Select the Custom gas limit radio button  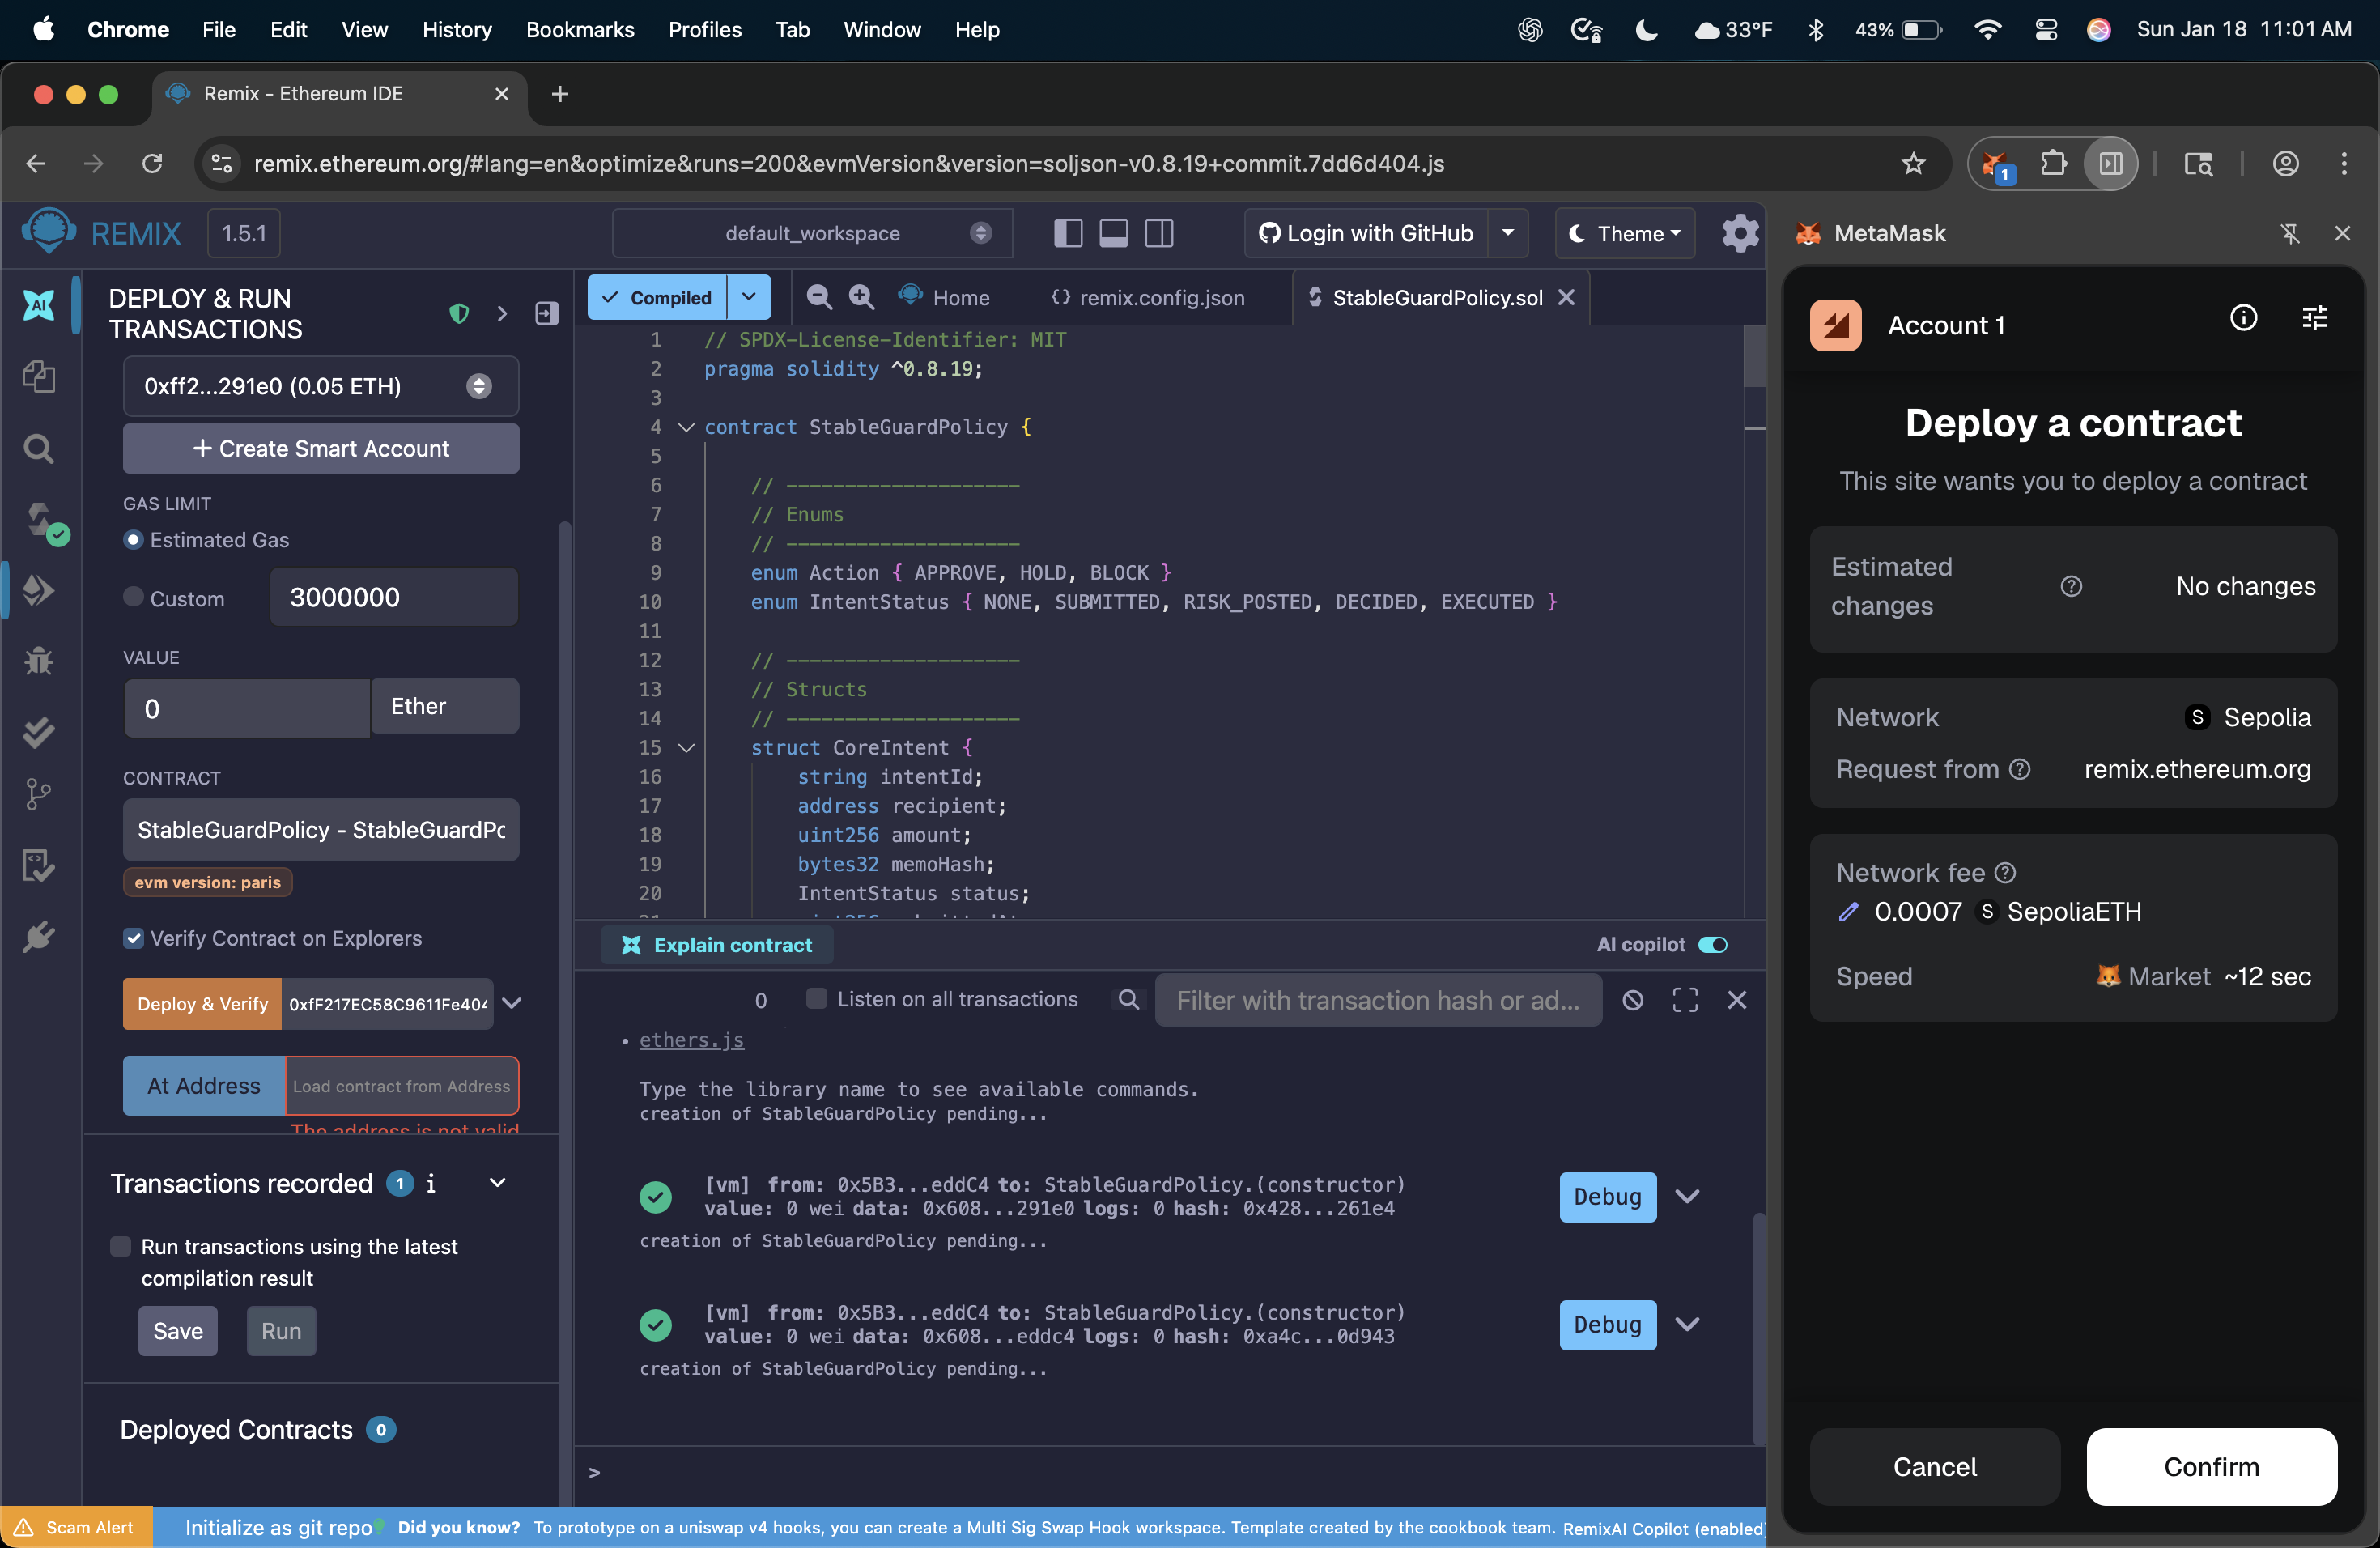tap(133, 598)
